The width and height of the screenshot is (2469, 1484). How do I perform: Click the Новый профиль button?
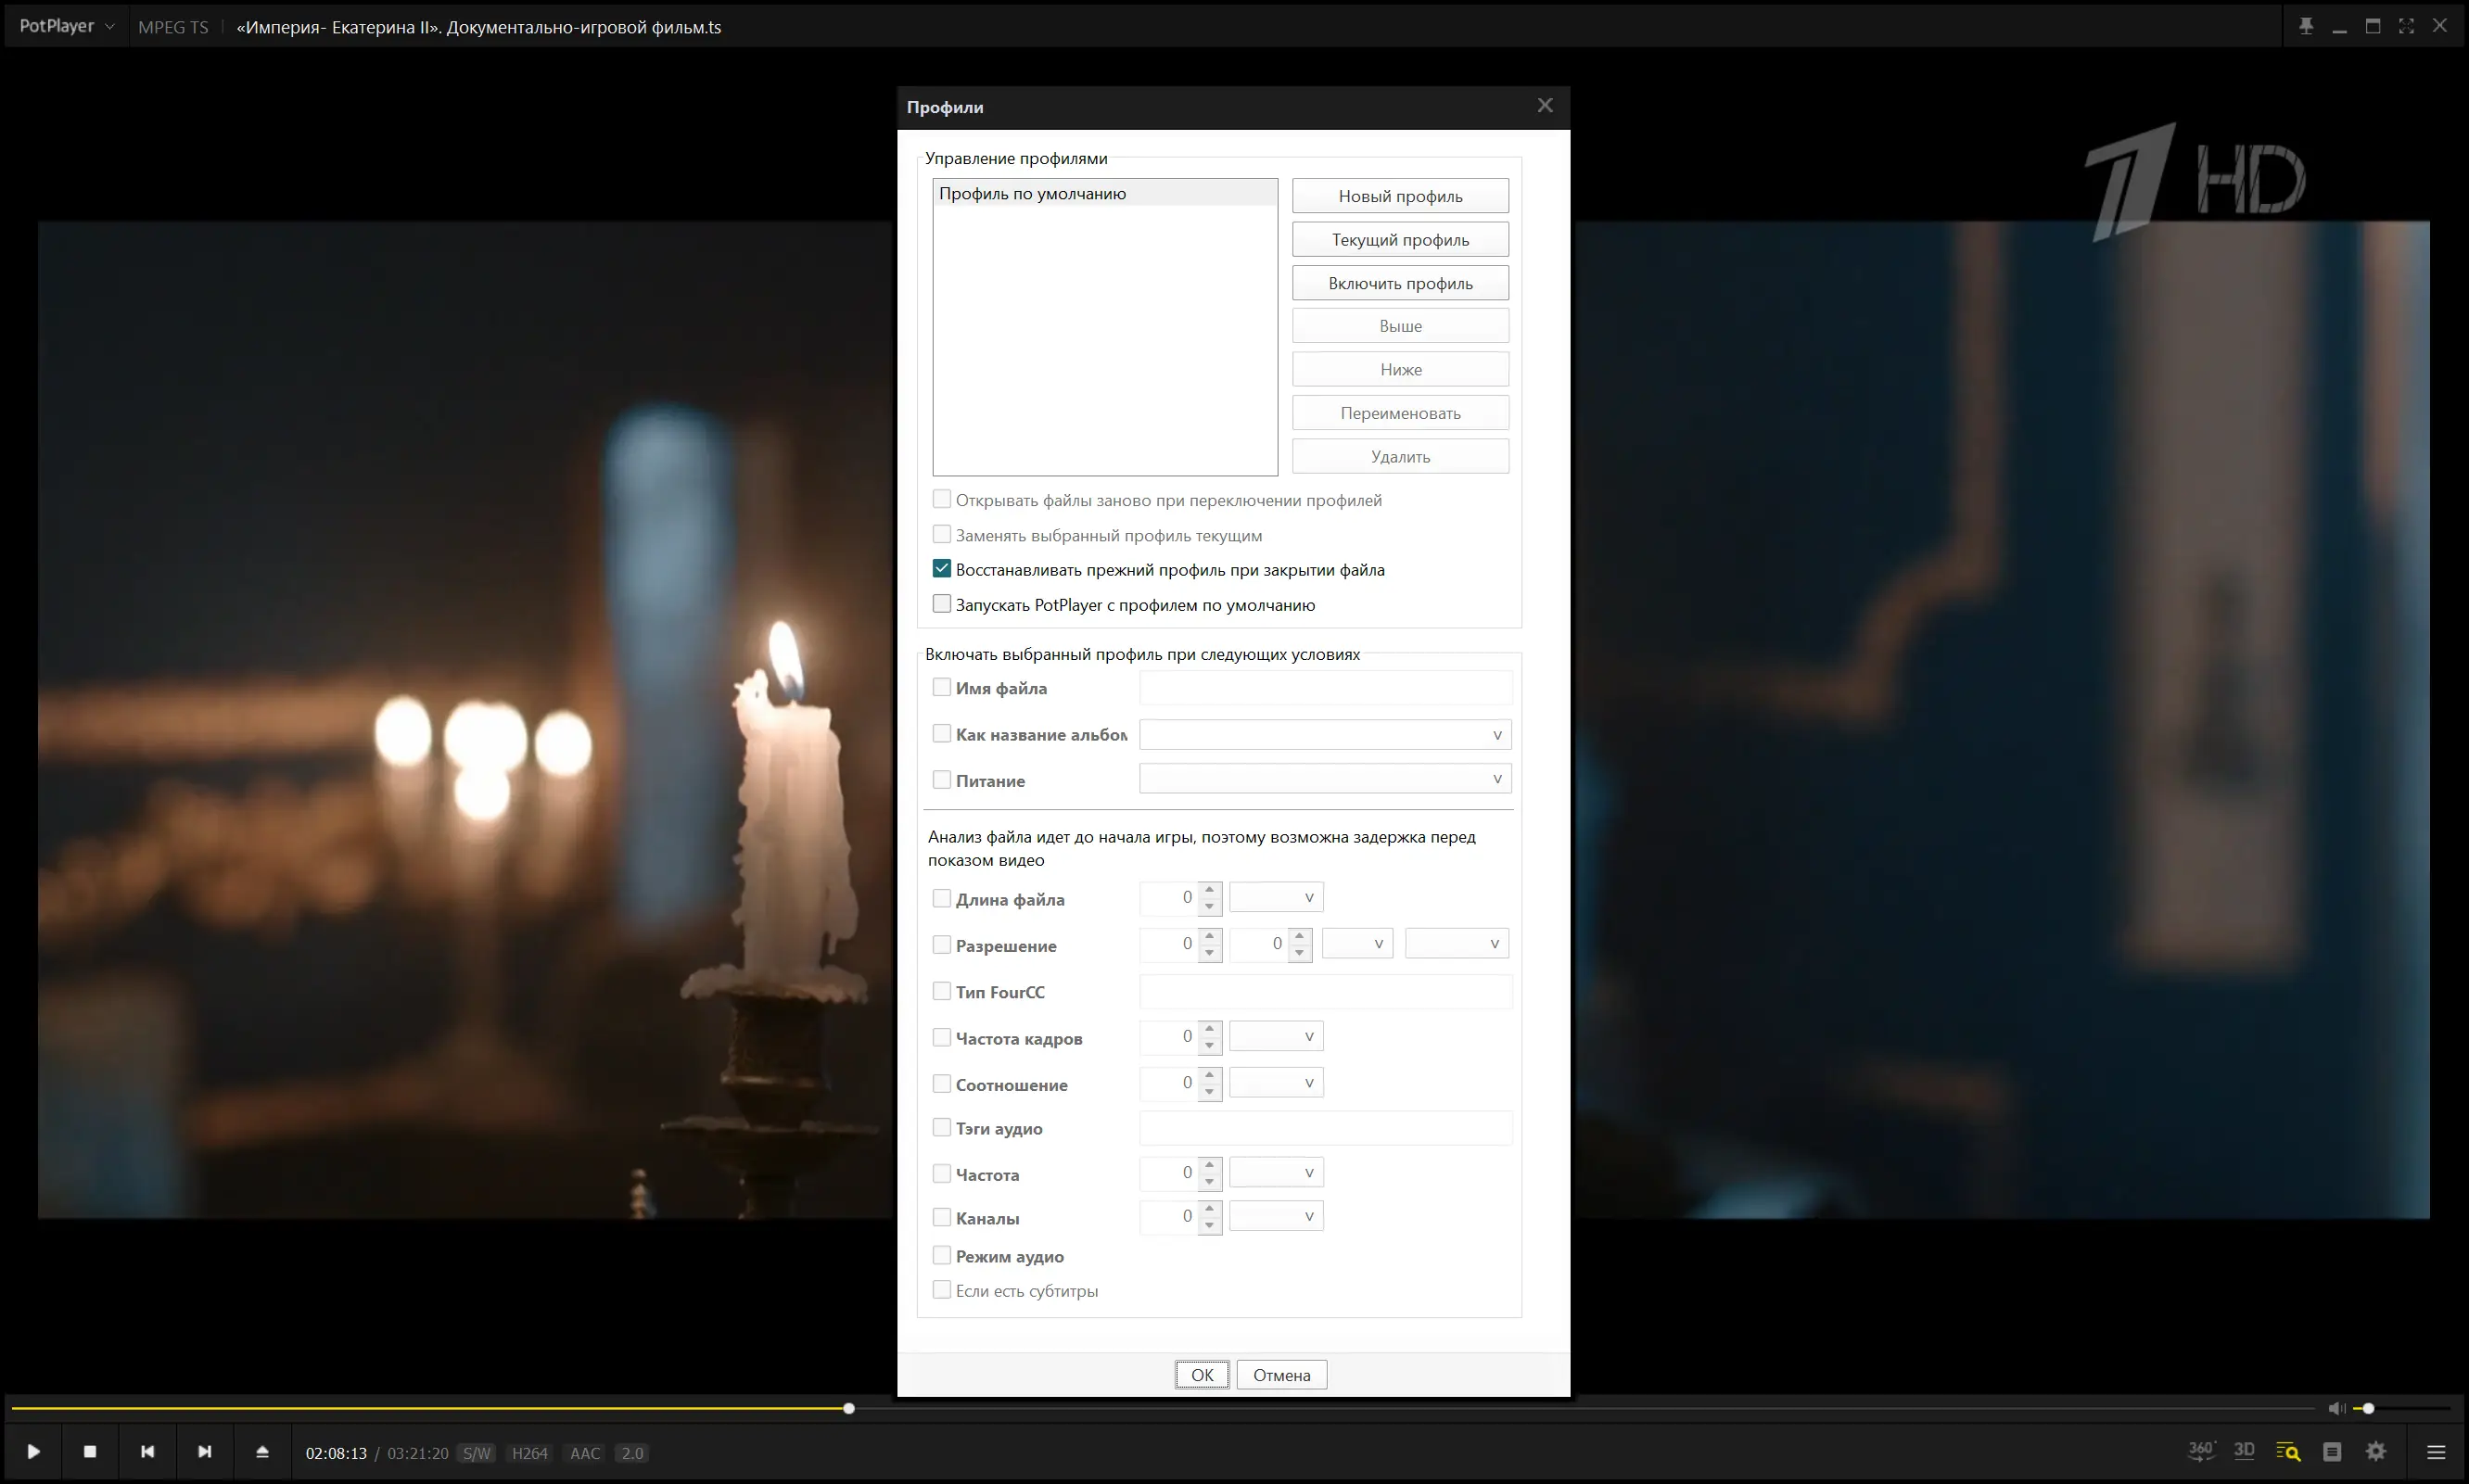point(1399,196)
